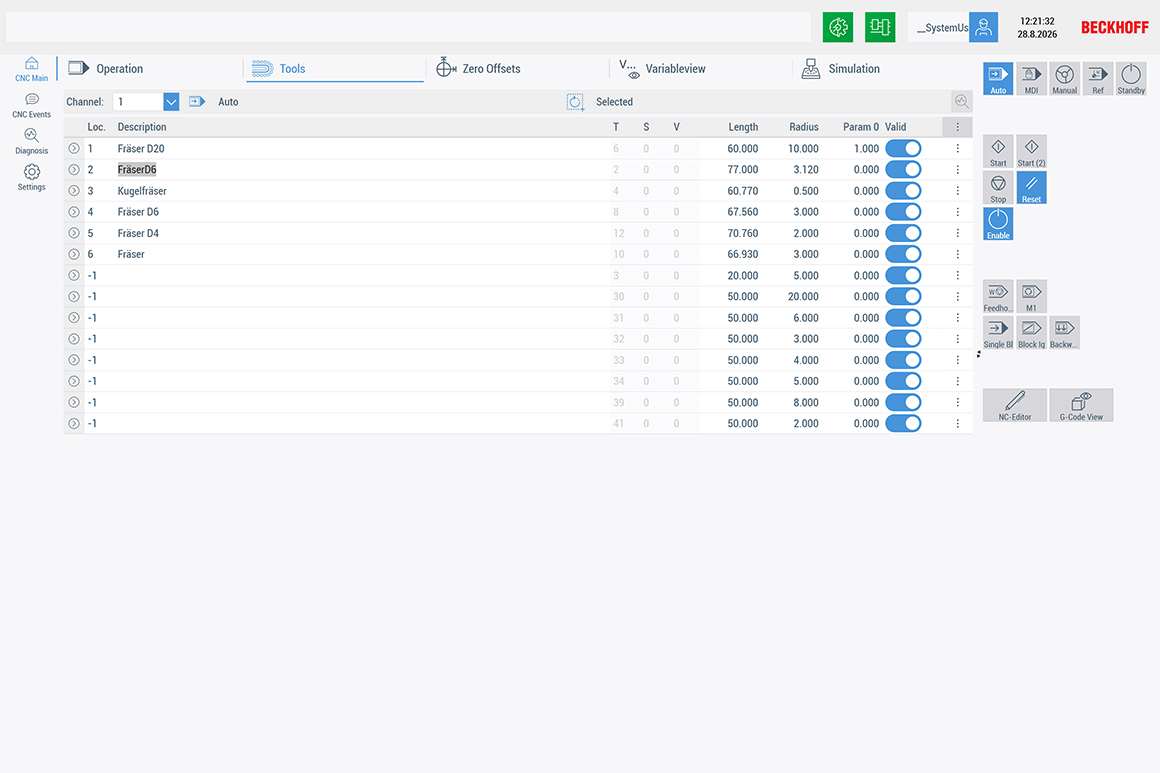
Task: Open row menu for Fräser D20
Action: 957,149
